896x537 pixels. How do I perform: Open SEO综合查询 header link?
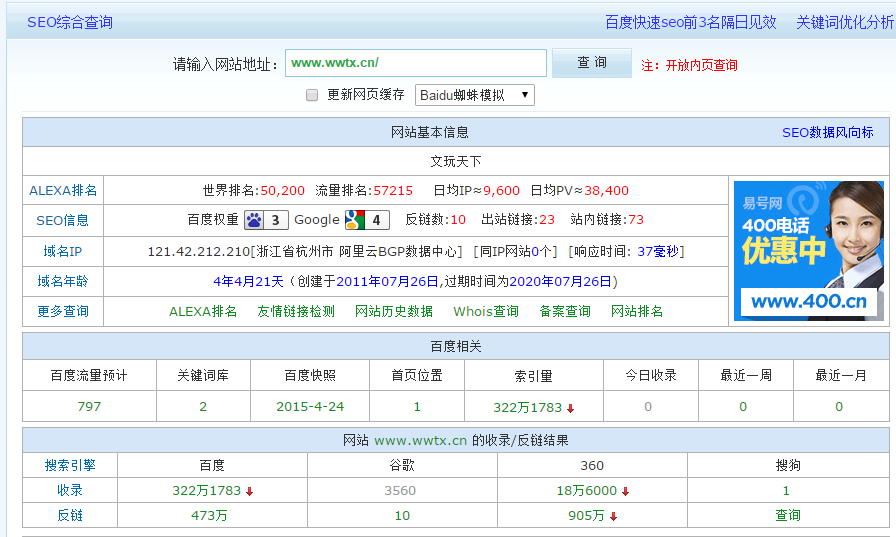pyautogui.click(x=70, y=22)
